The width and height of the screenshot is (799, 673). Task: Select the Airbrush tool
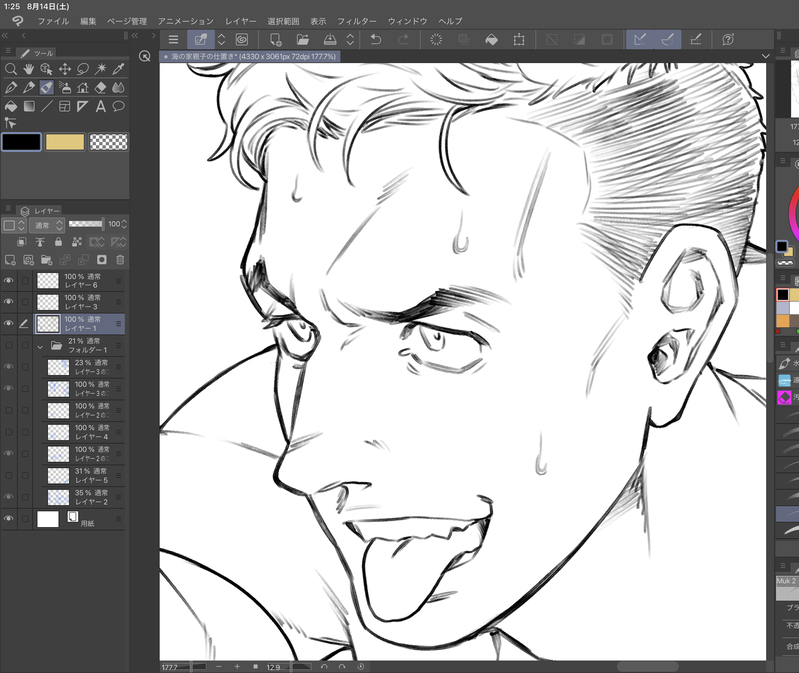point(65,88)
